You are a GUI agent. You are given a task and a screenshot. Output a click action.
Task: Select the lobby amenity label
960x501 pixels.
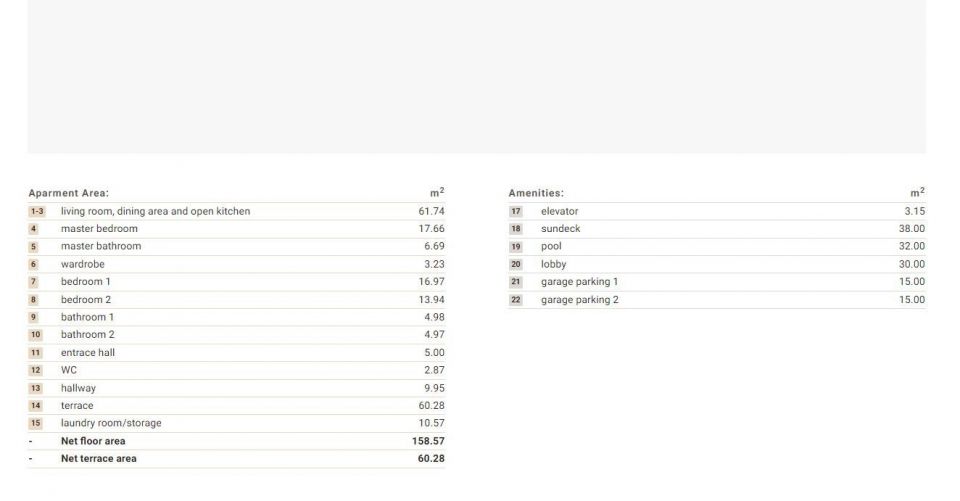[554, 264]
